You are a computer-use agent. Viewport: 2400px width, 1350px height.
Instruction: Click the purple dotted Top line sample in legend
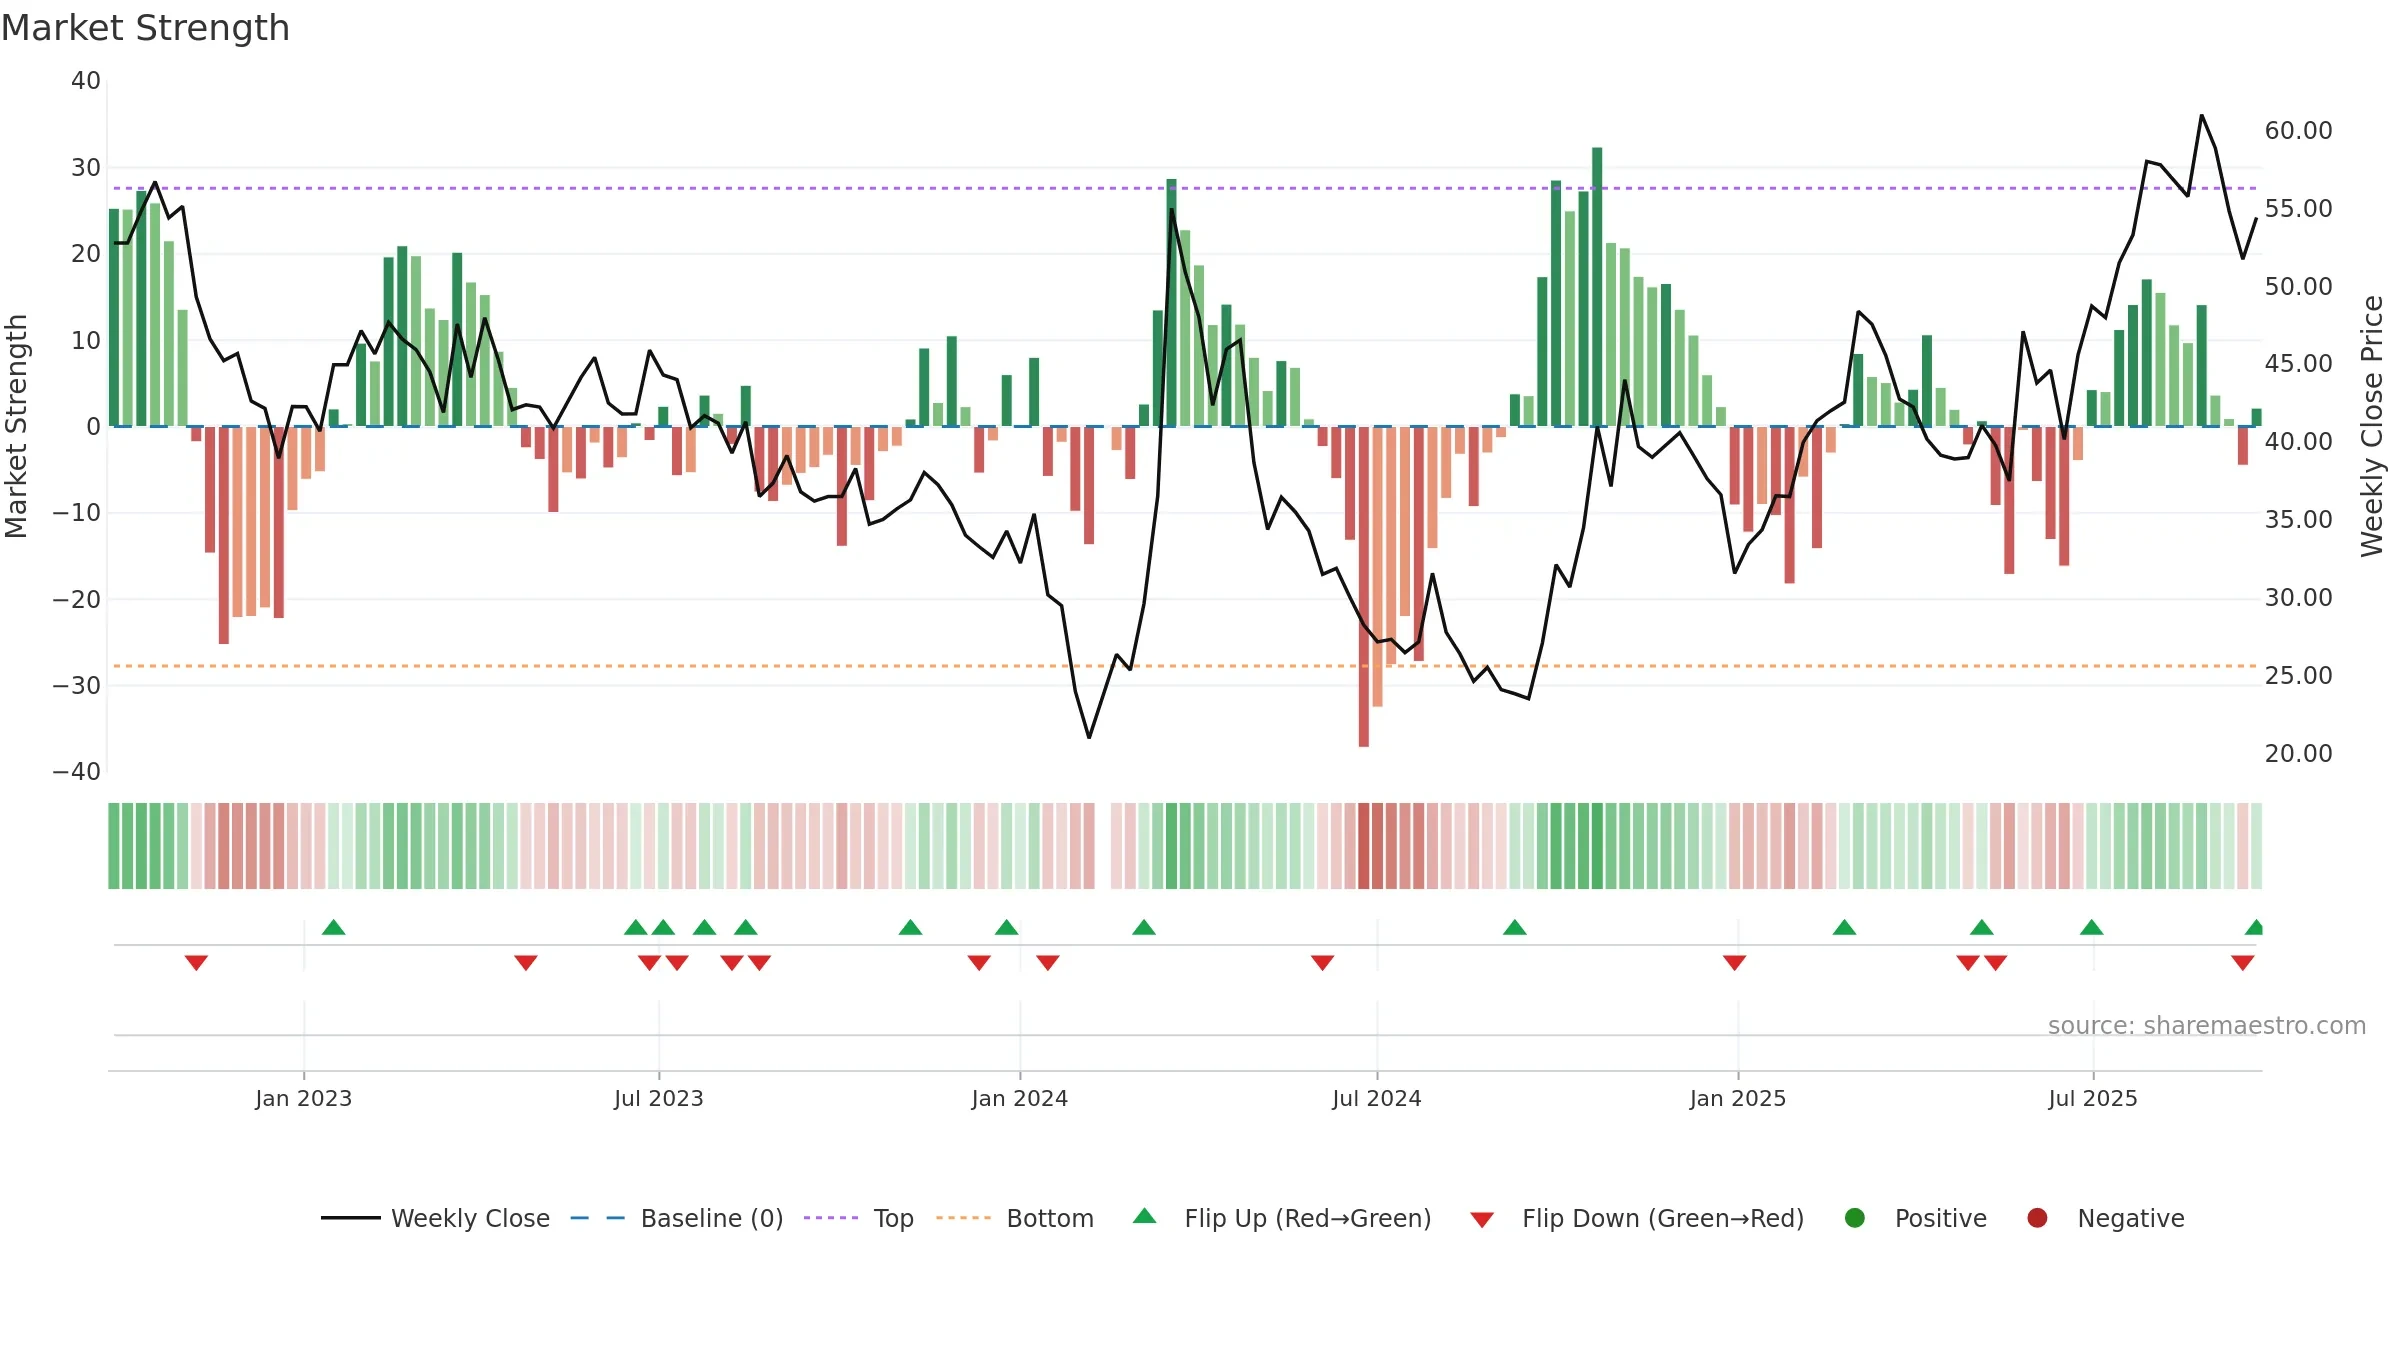click(x=831, y=1218)
